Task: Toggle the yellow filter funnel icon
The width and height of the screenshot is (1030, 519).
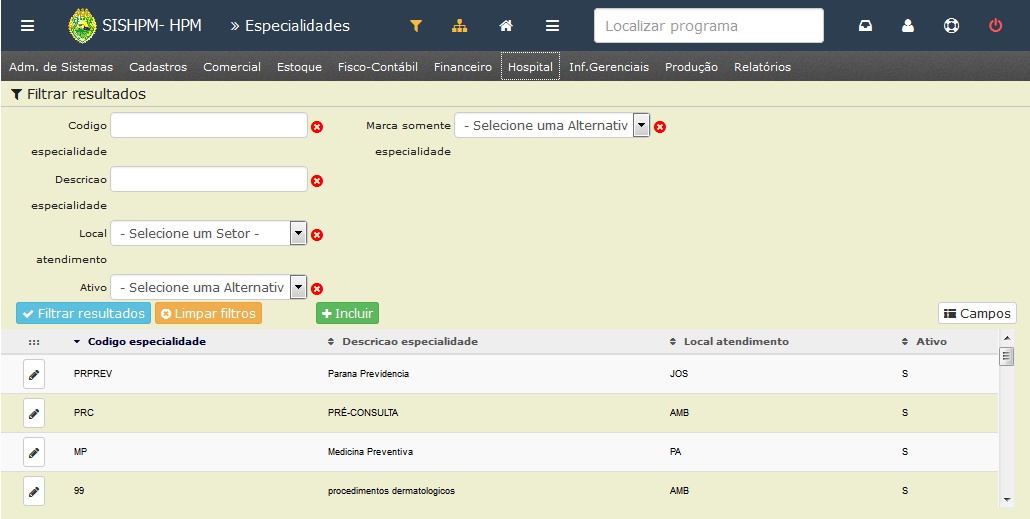Action: point(416,26)
